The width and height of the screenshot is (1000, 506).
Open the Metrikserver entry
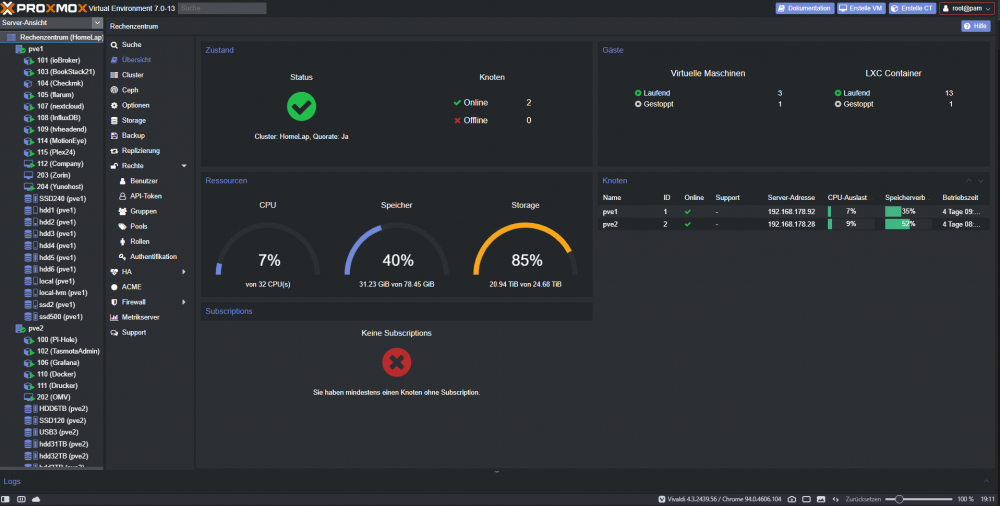(x=140, y=317)
